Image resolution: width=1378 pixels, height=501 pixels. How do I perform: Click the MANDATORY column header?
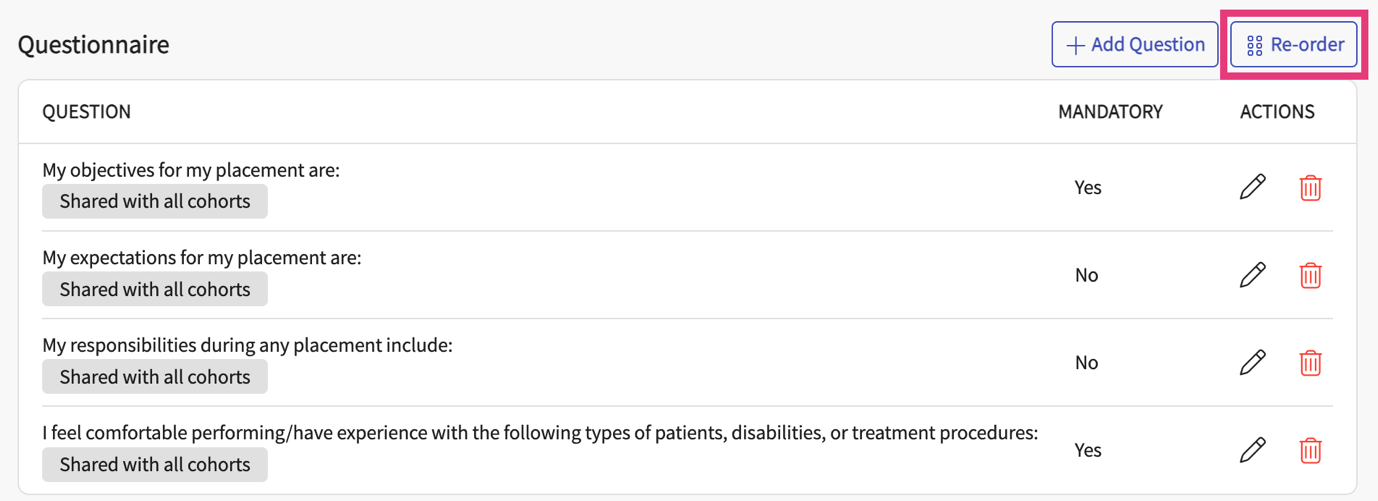[1110, 112]
